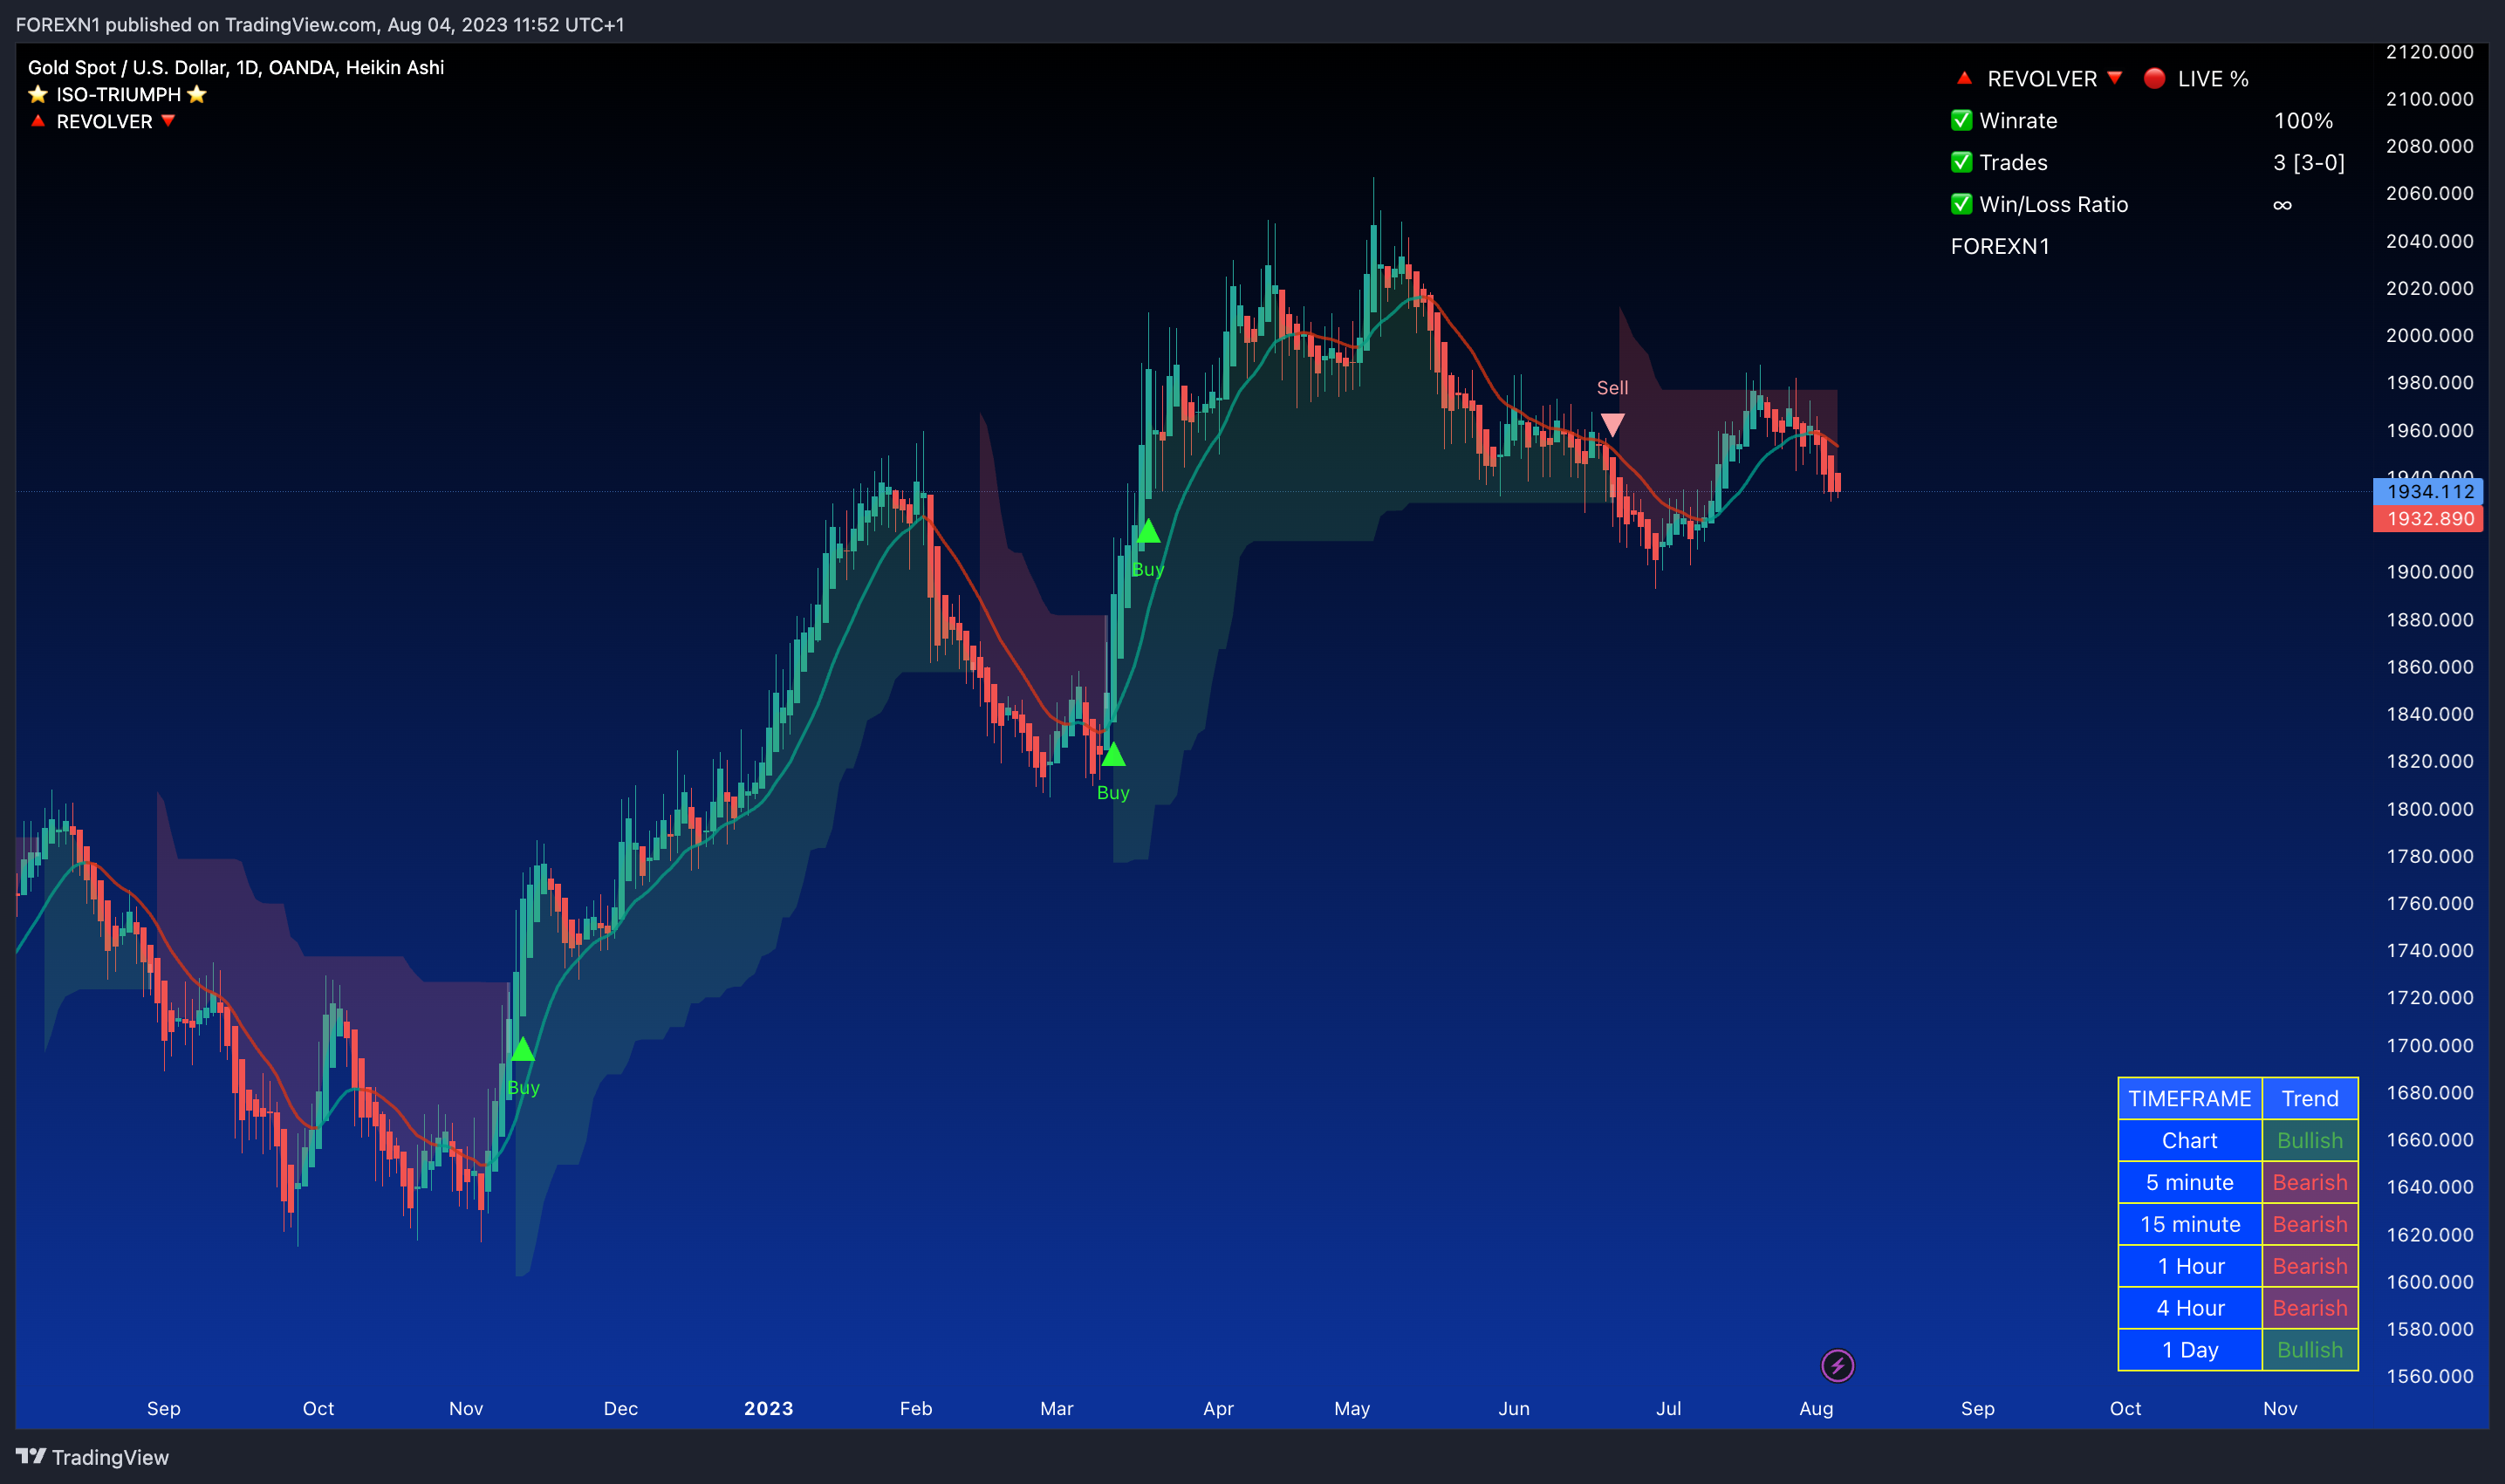Click the blue 1934.112 price label
2505x1484 pixels.
pyautogui.click(x=2429, y=491)
